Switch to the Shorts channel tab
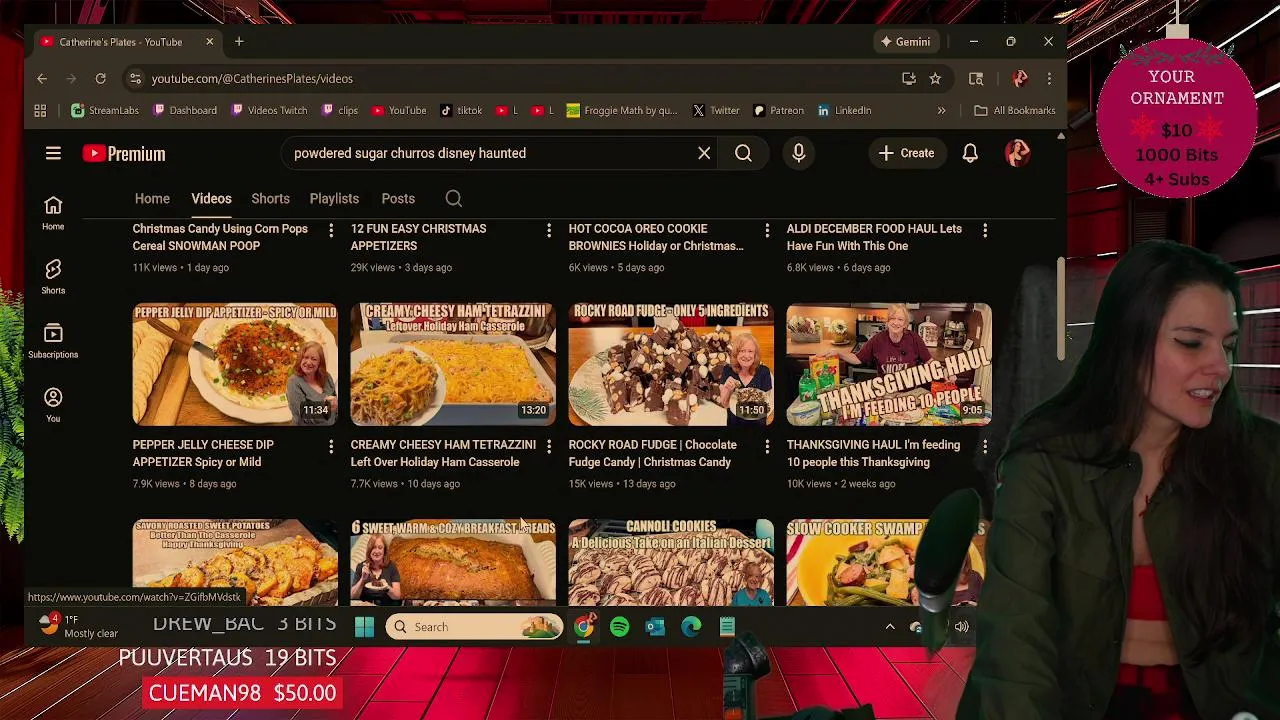Viewport: 1280px width, 720px height. coord(270,198)
